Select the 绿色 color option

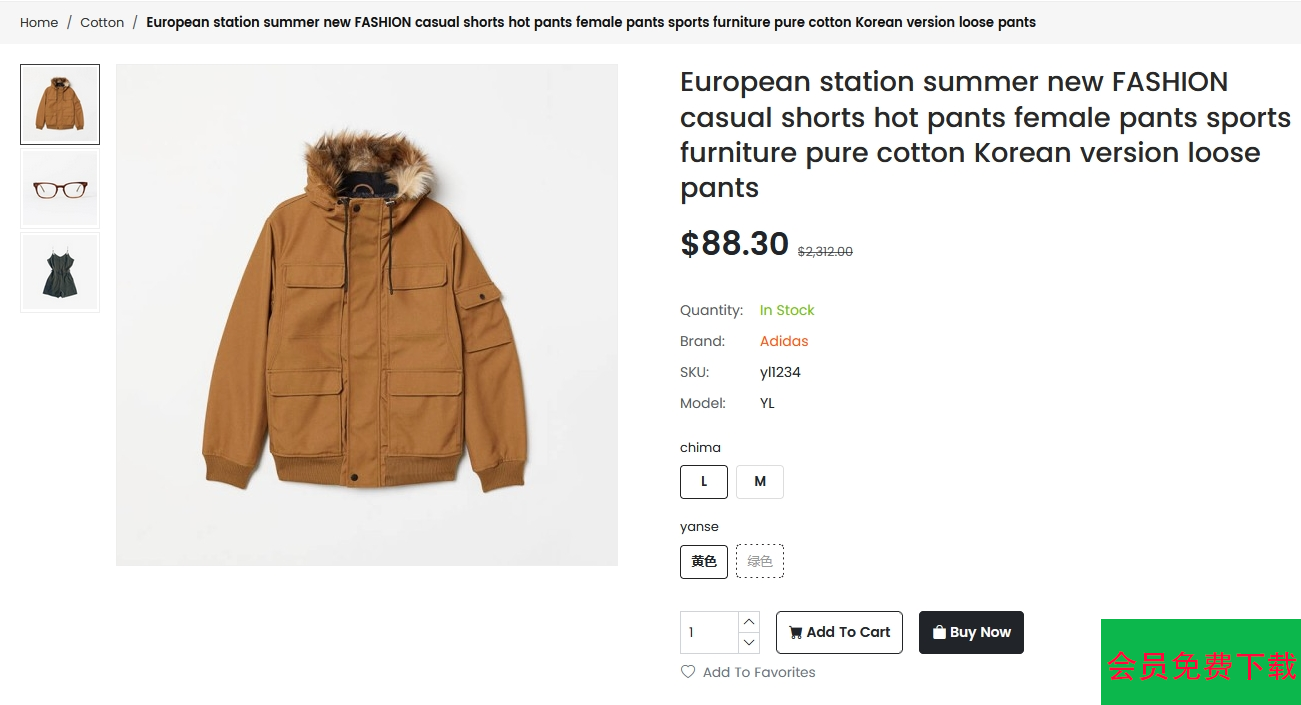(760, 561)
